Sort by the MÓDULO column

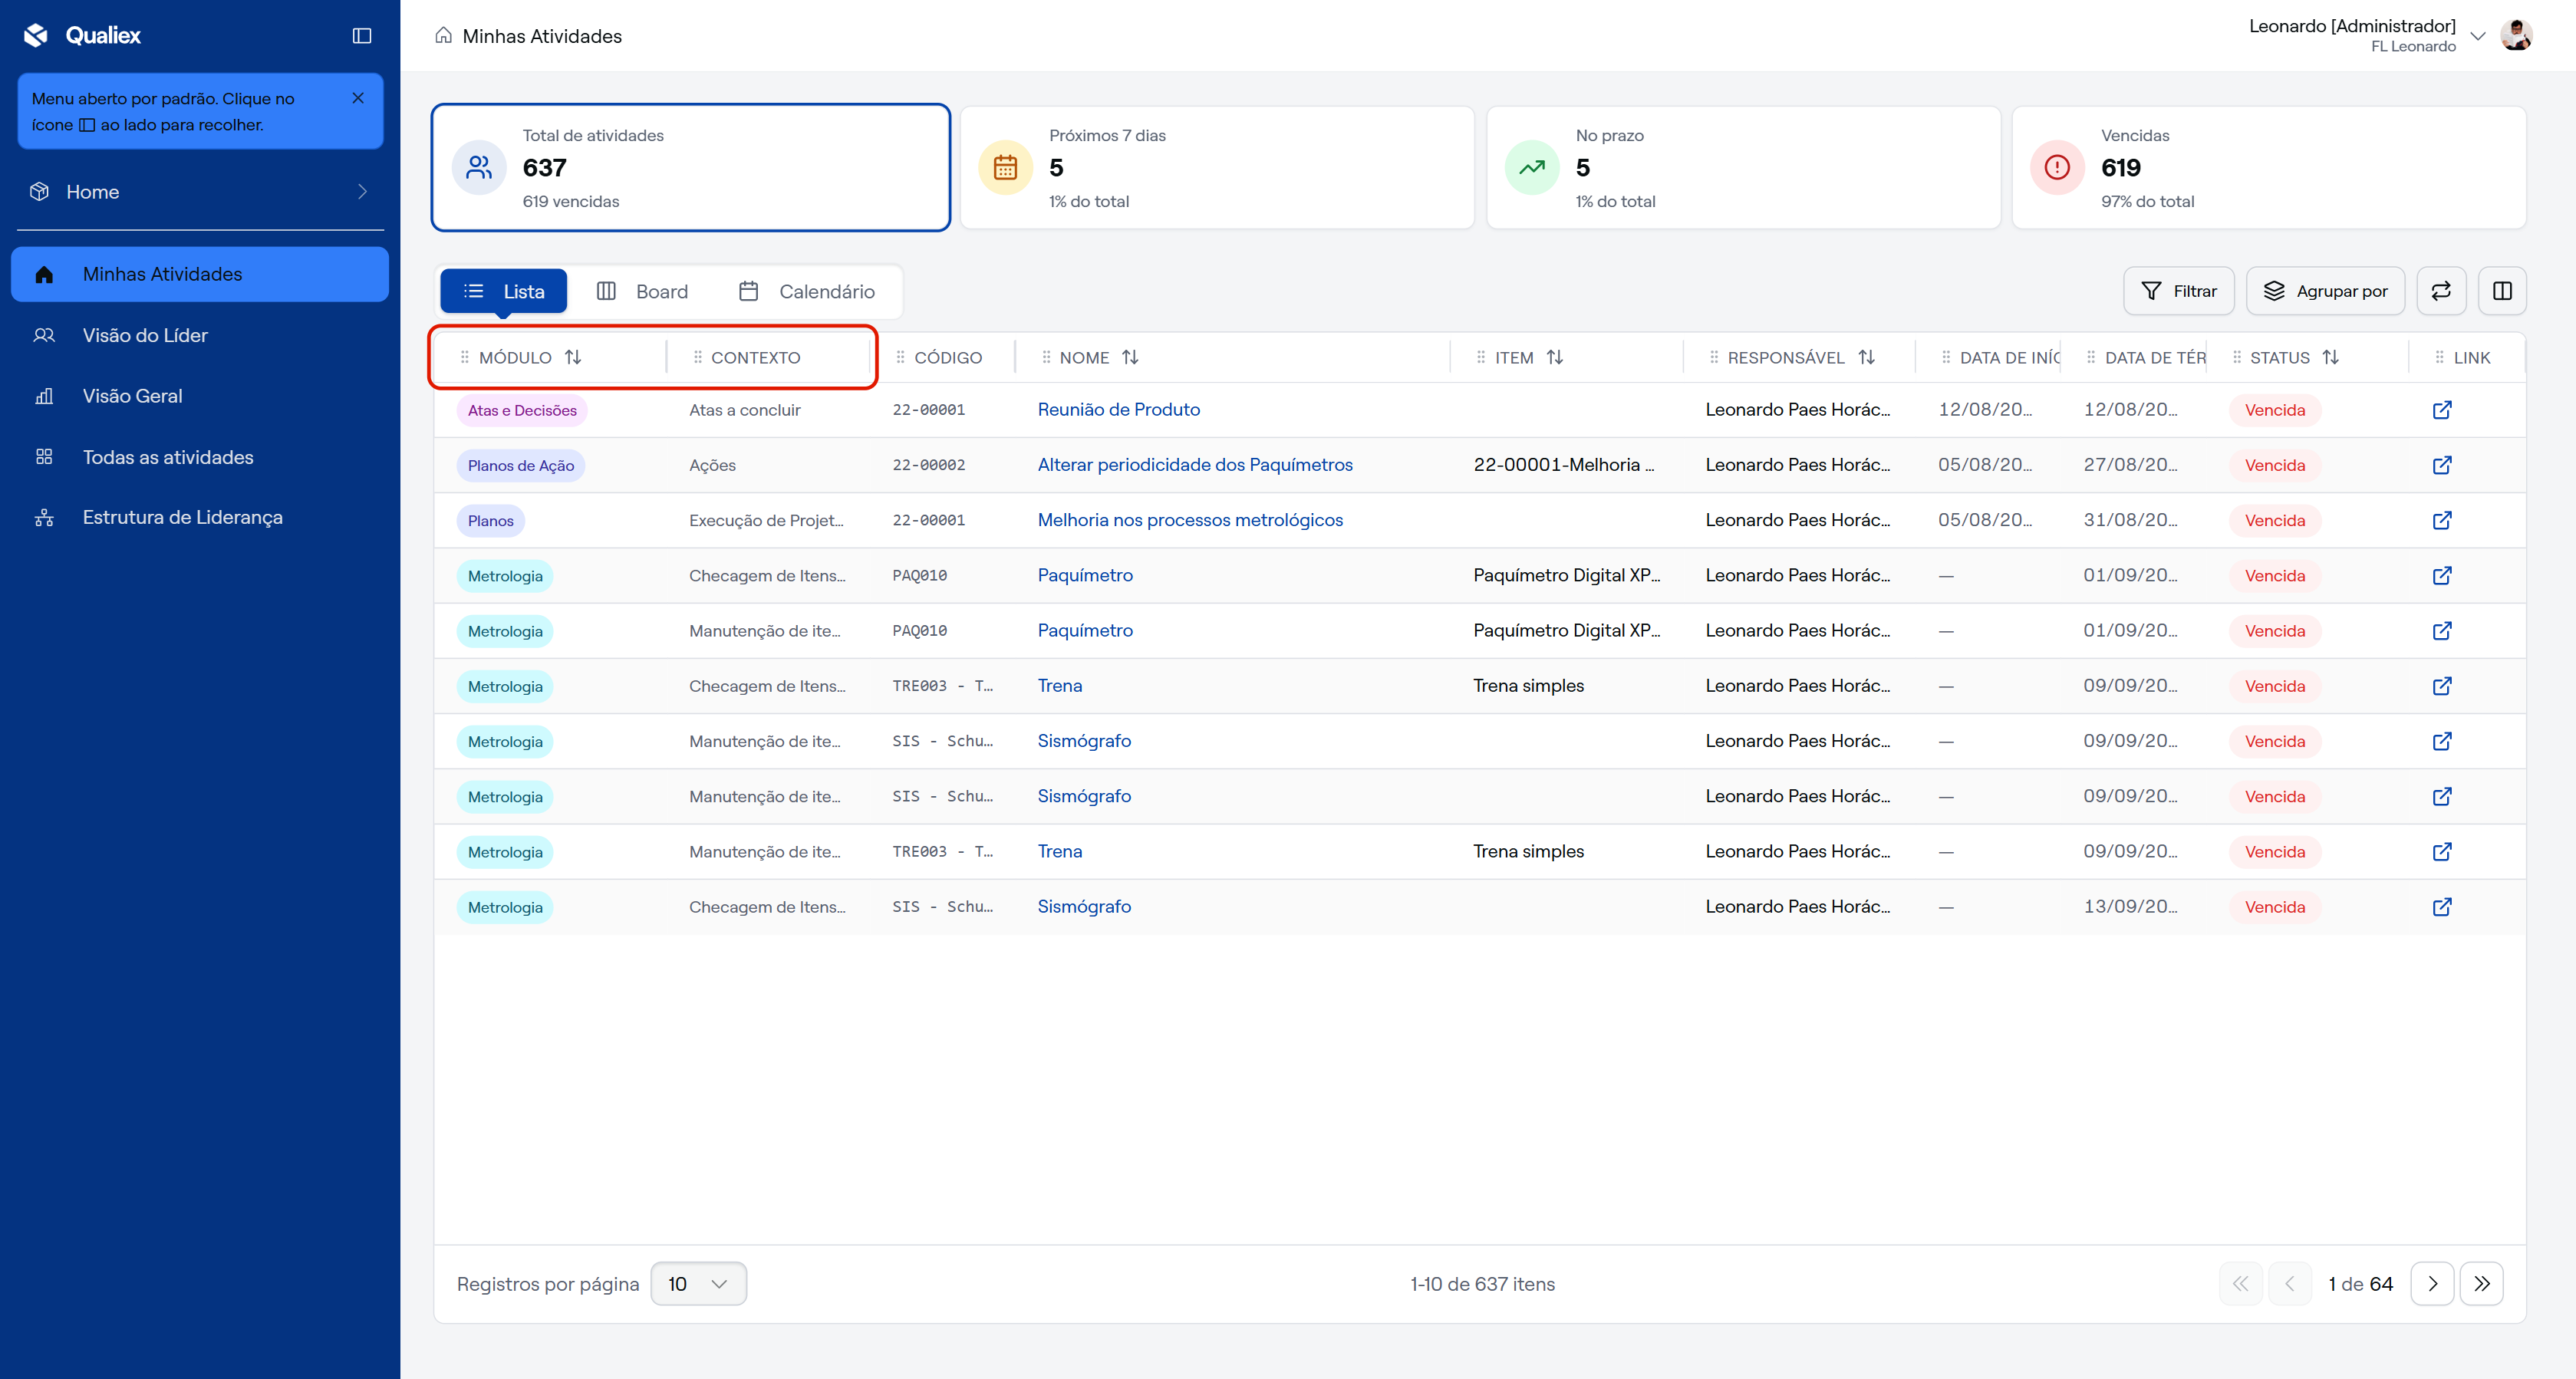(x=573, y=357)
